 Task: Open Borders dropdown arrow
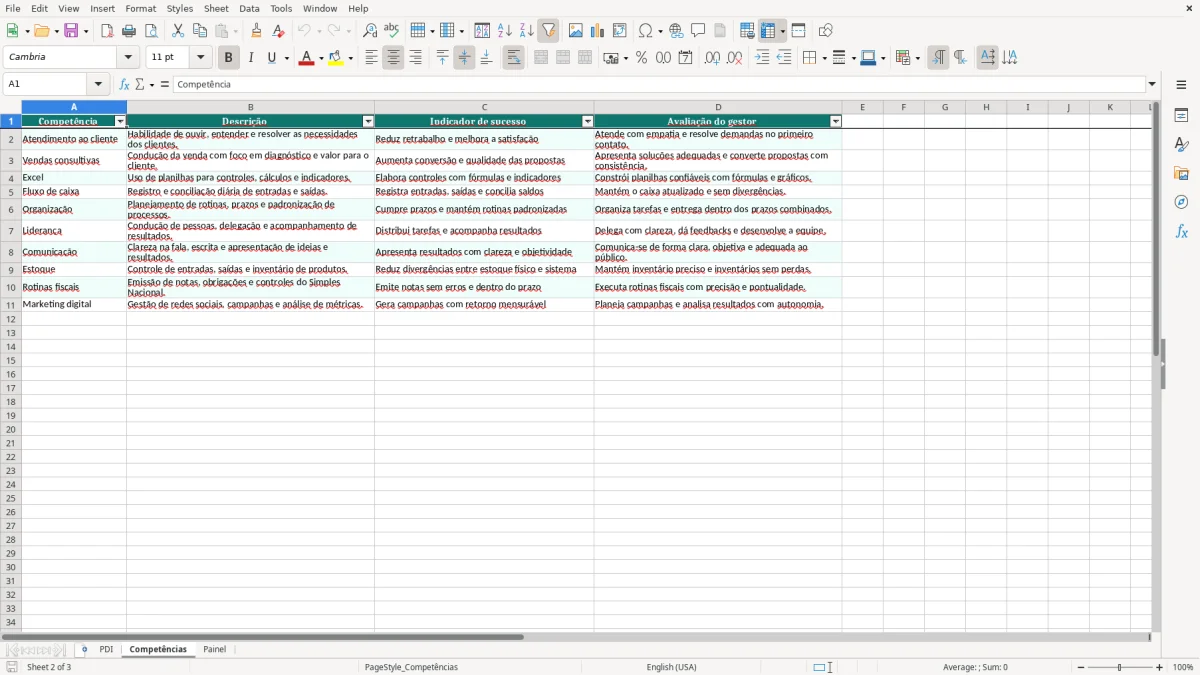point(823,58)
